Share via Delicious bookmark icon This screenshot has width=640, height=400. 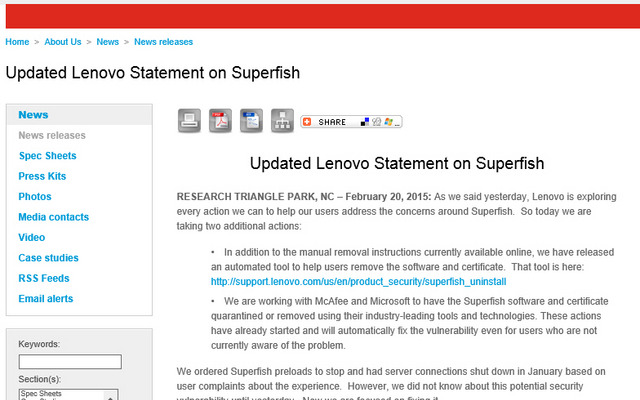(x=365, y=122)
